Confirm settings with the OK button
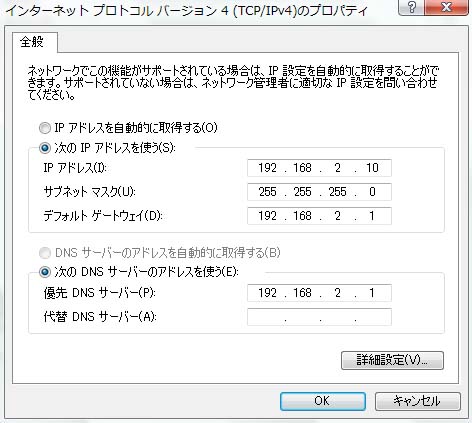Screen dimensions: 472x423 (323, 401)
